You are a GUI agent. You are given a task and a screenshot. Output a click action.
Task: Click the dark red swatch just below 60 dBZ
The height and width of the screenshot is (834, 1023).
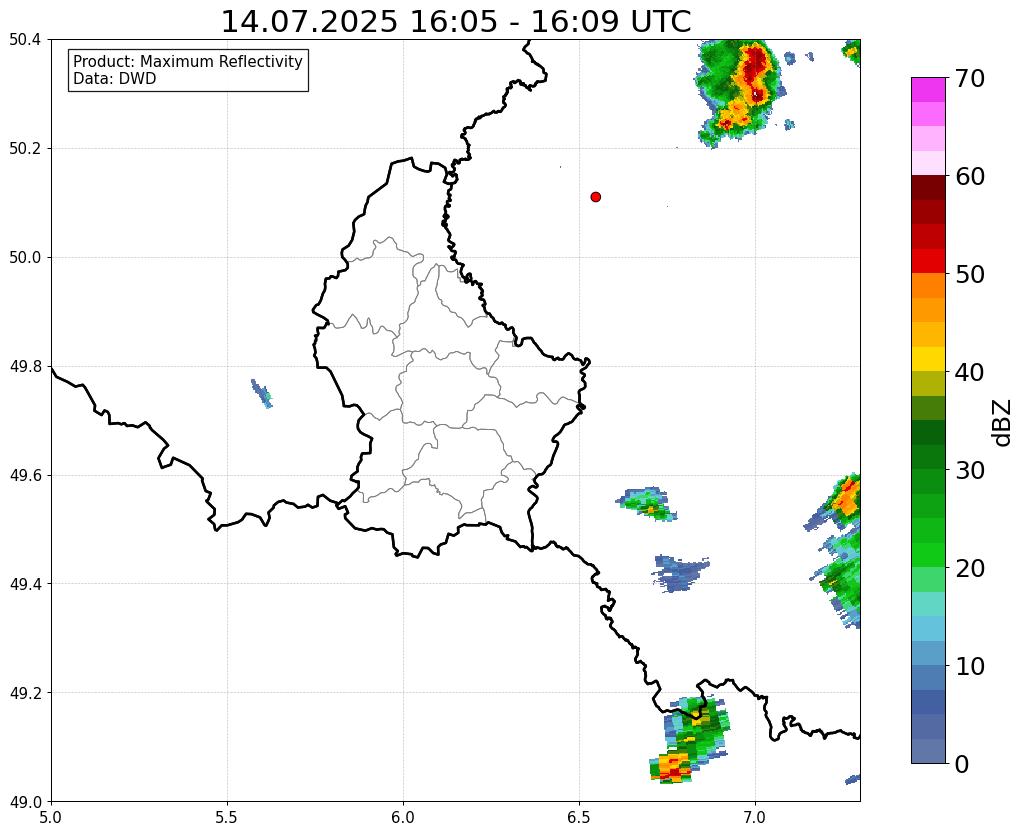click(928, 187)
